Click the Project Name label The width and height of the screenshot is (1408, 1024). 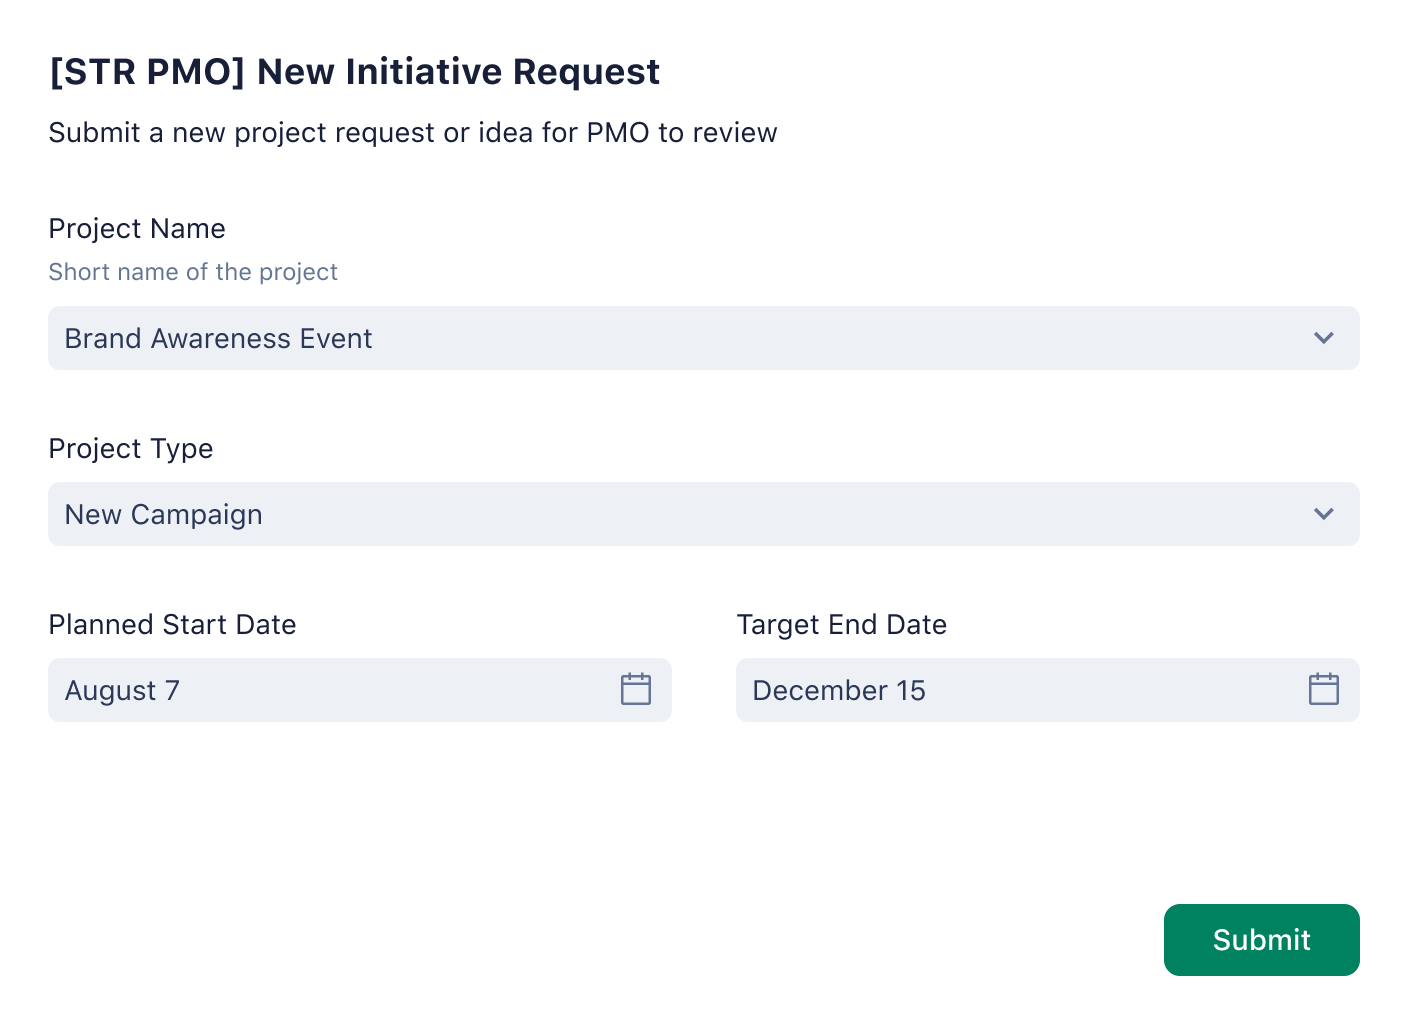137,229
